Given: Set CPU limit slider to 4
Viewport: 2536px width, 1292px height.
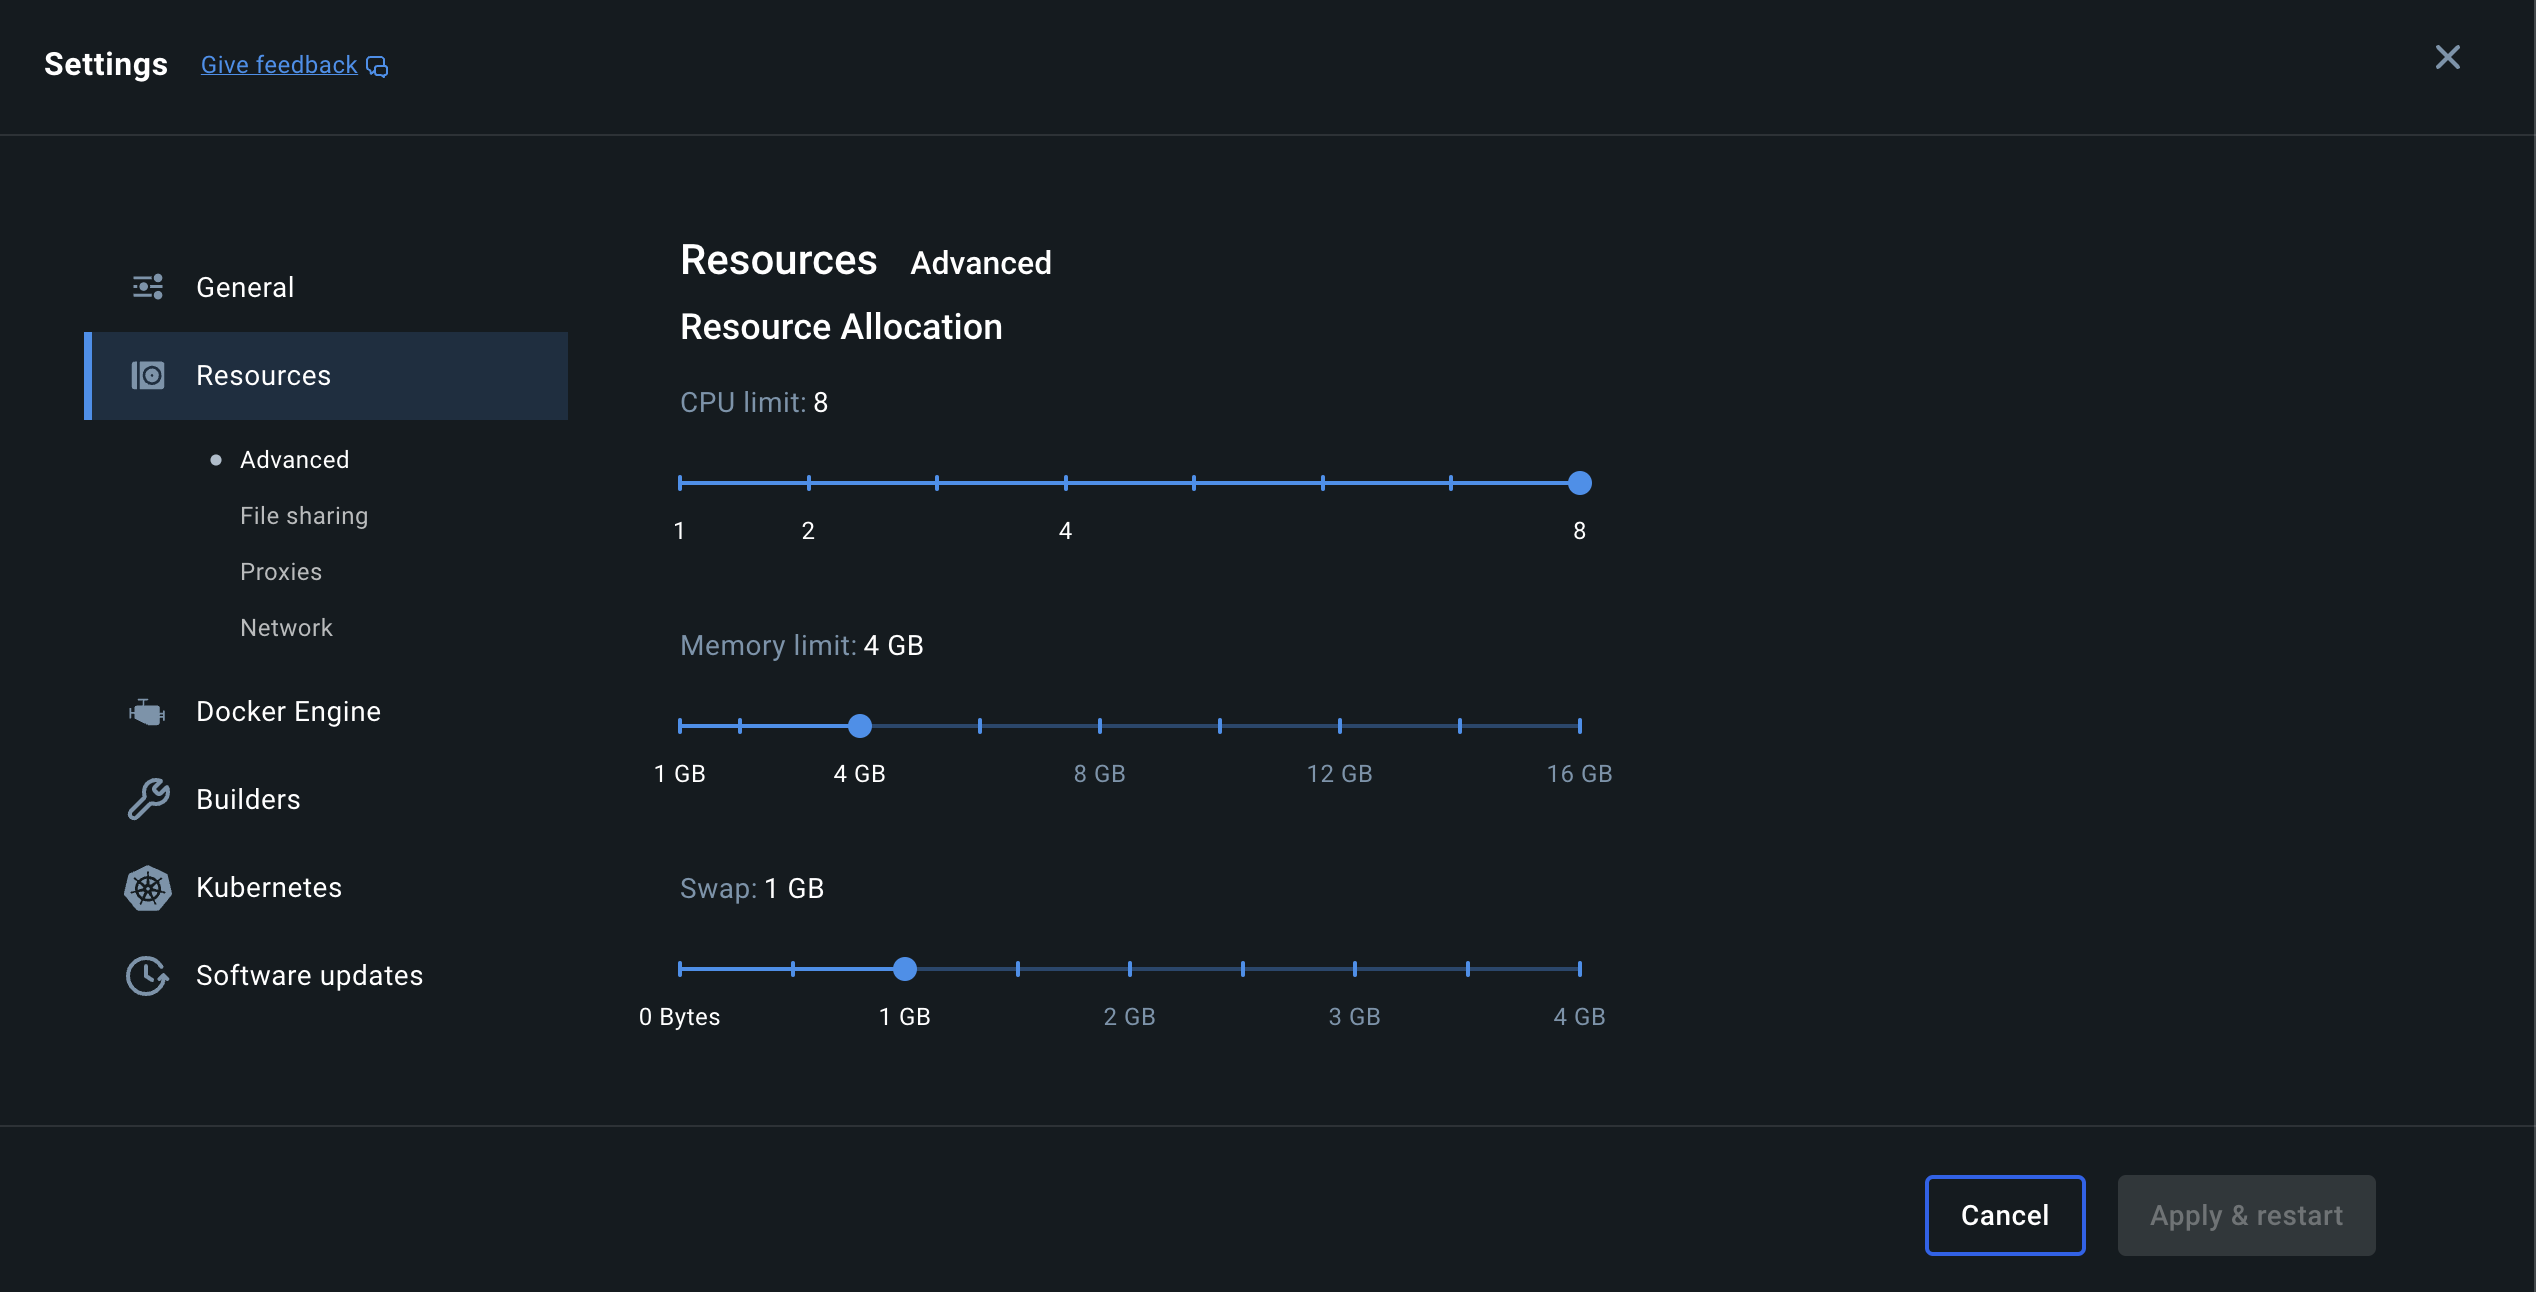Looking at the screenshot, I should 1066,483.
